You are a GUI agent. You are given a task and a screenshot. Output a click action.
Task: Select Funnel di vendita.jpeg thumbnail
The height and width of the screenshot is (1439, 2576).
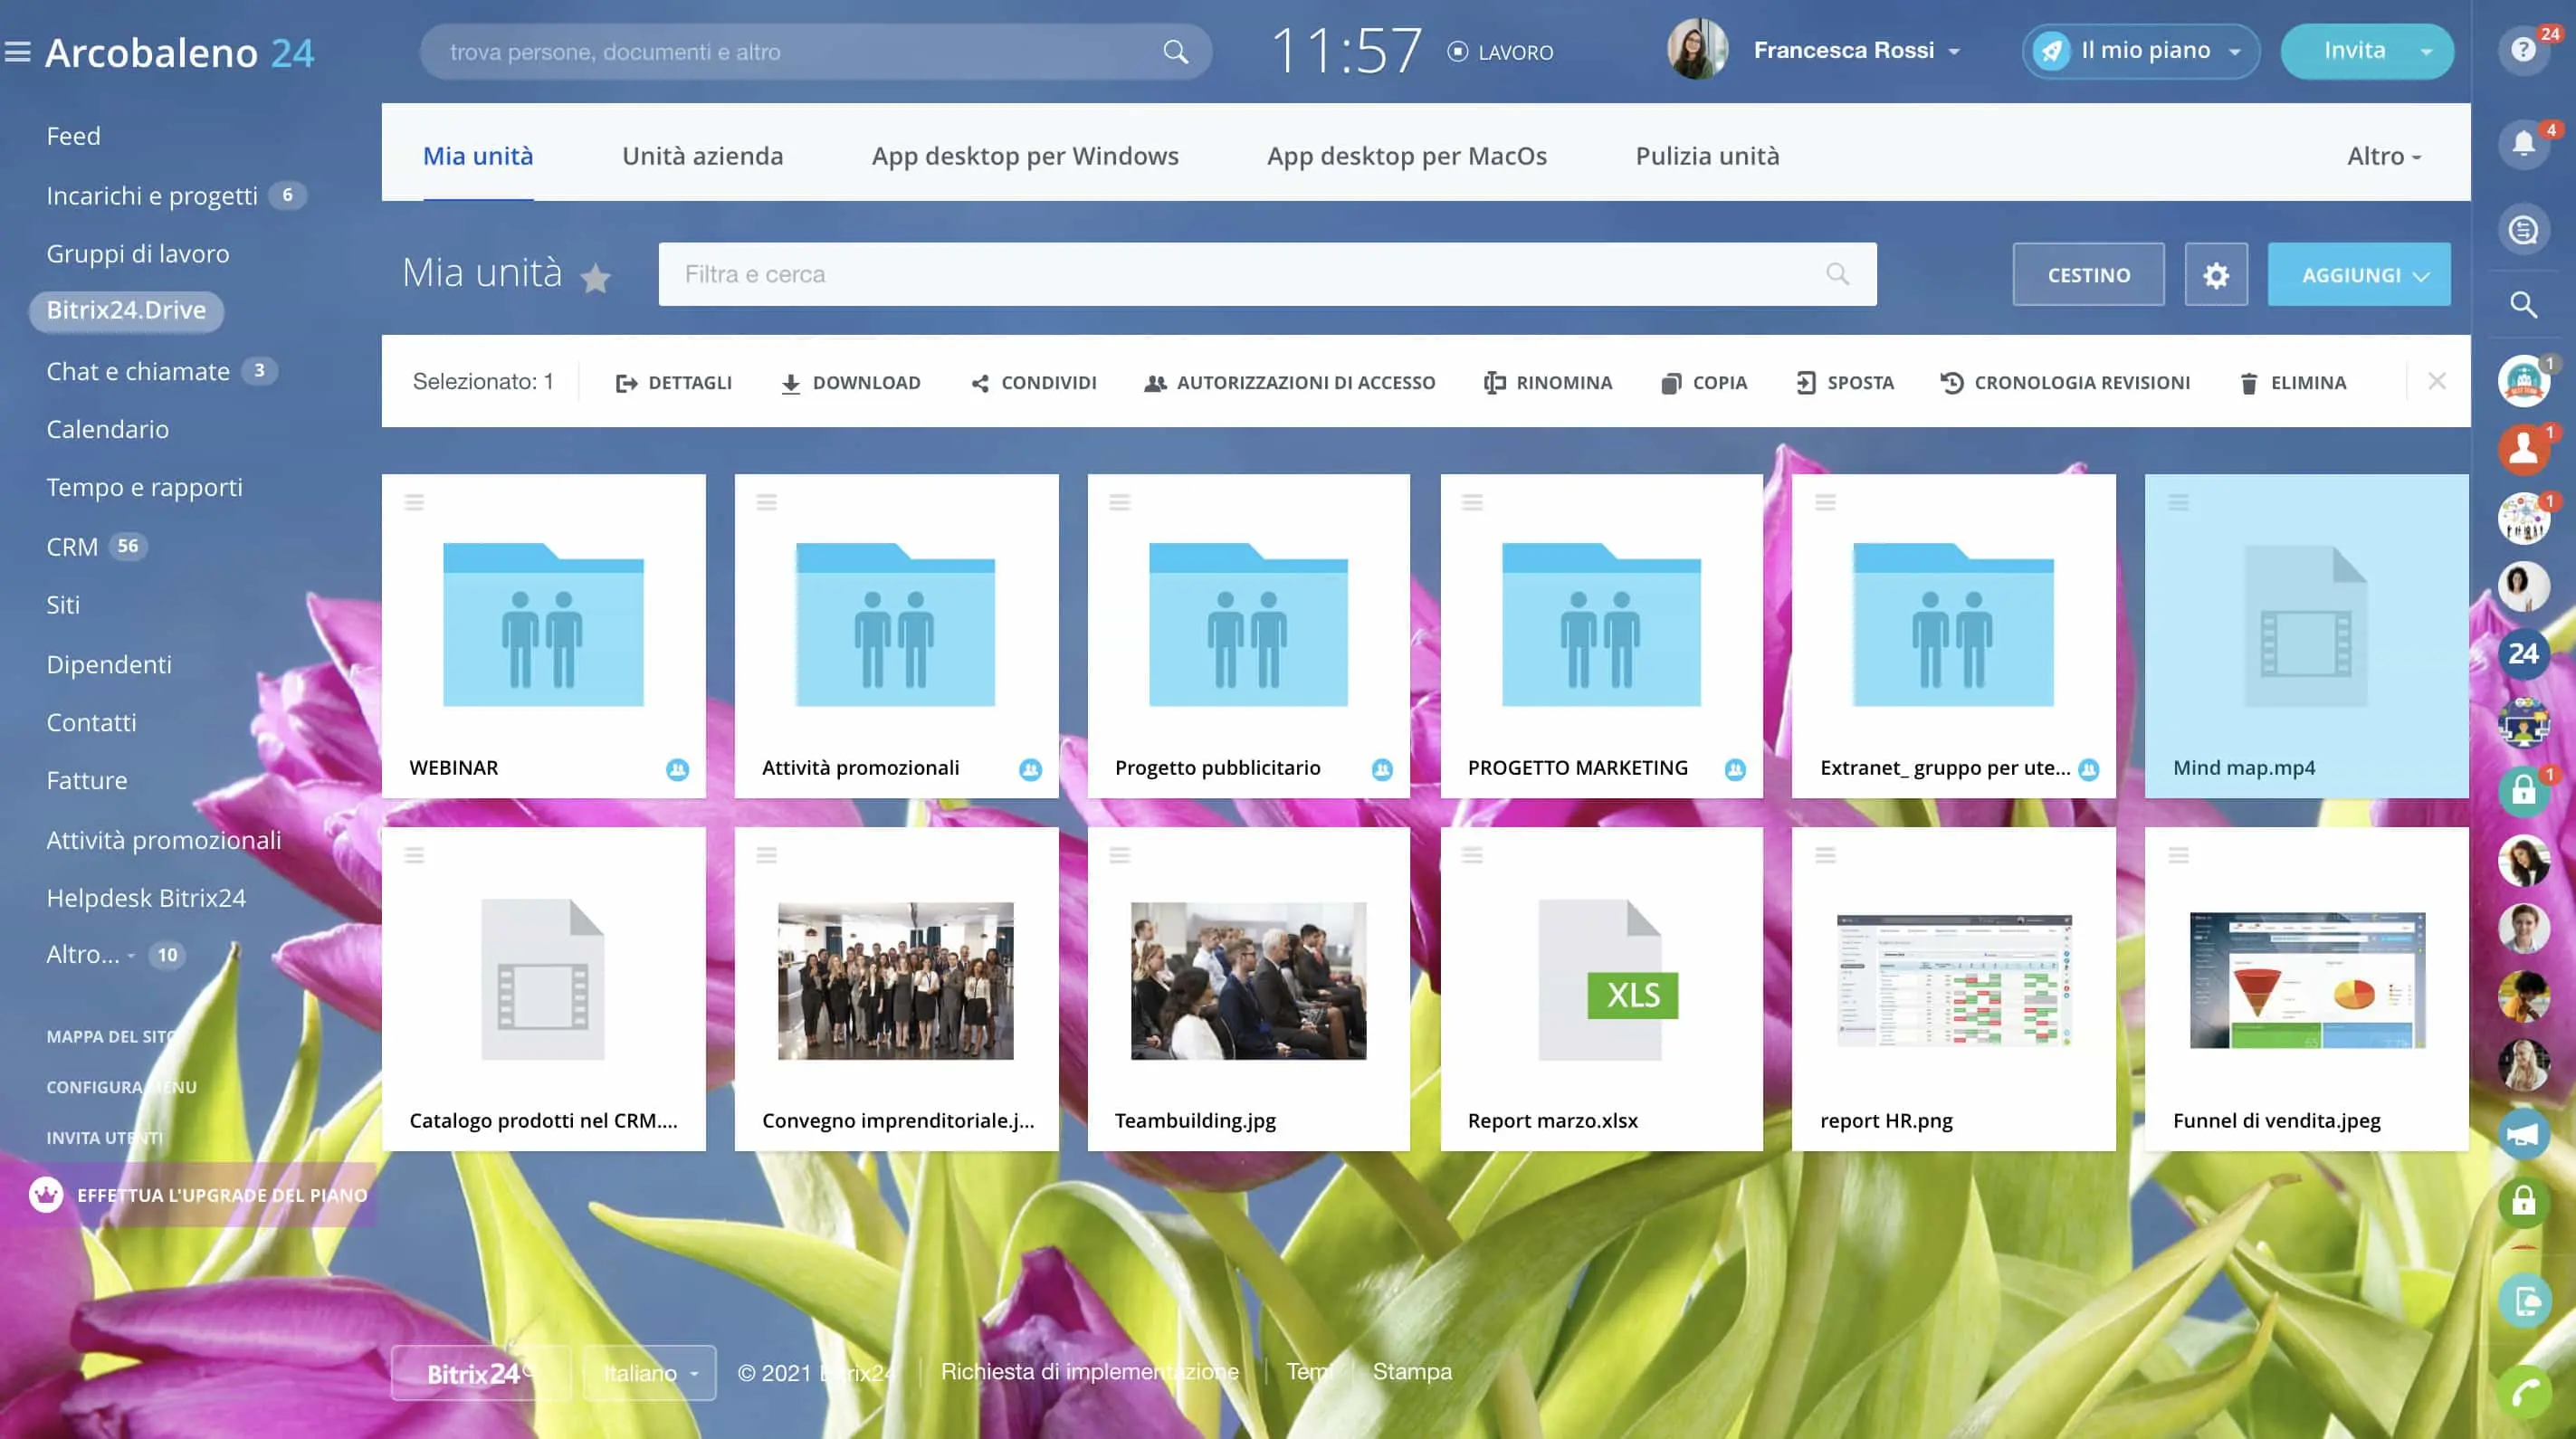[2307, 980]
